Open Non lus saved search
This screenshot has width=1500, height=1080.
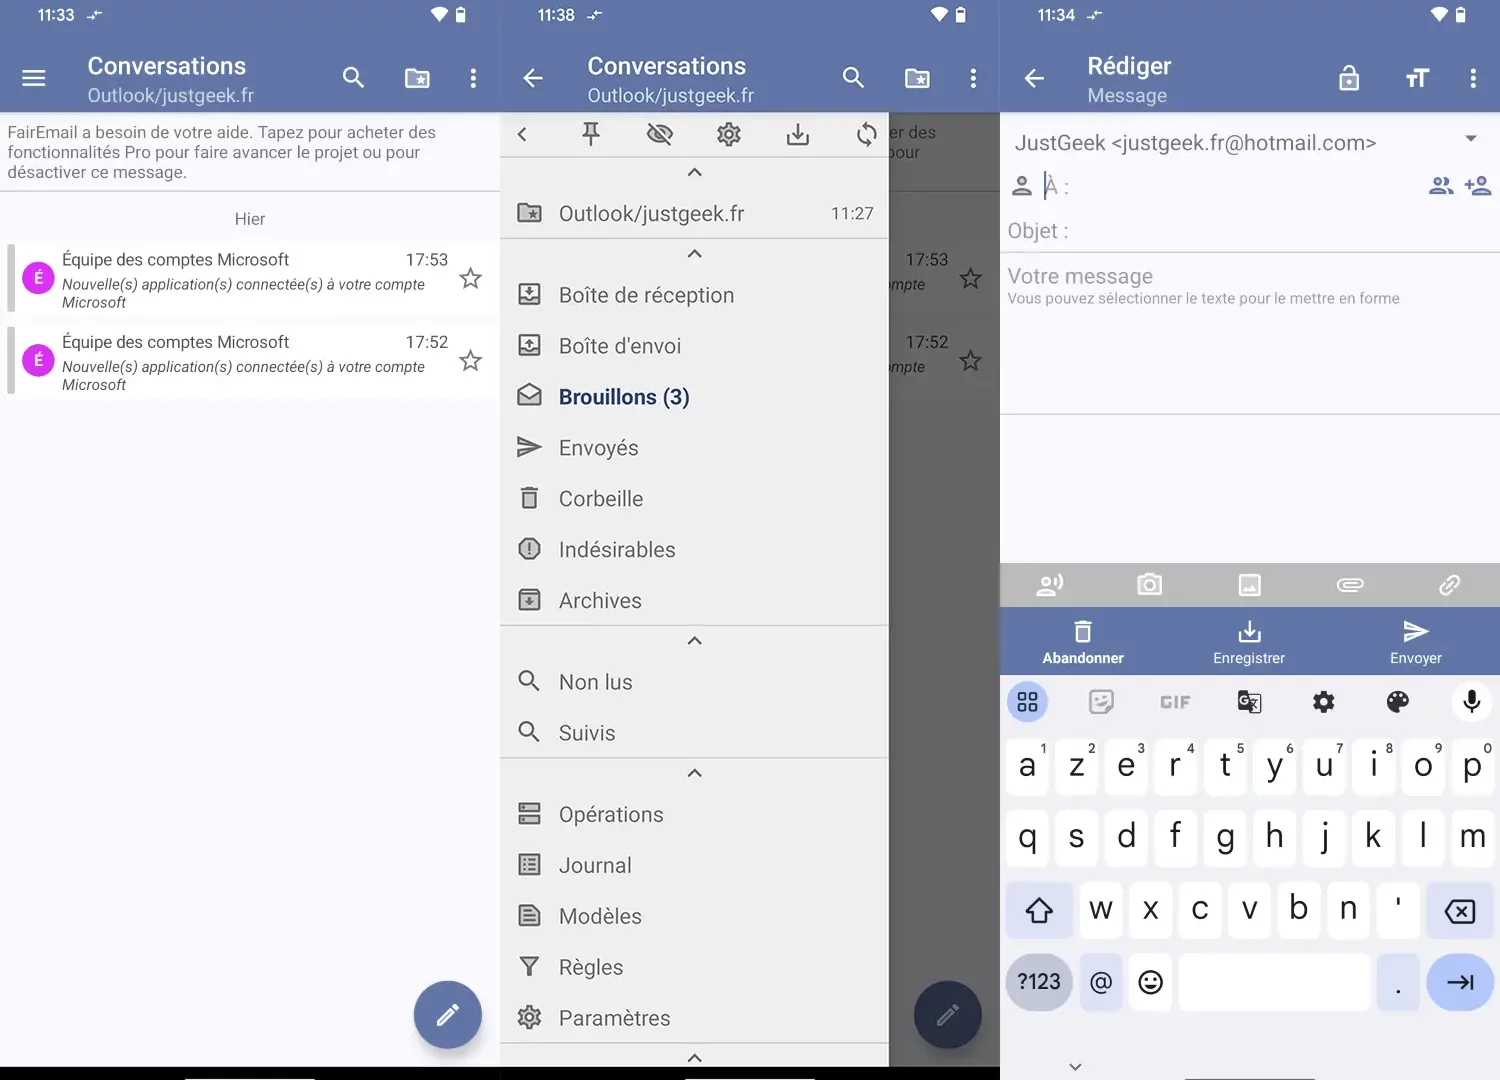click(695, 682)
